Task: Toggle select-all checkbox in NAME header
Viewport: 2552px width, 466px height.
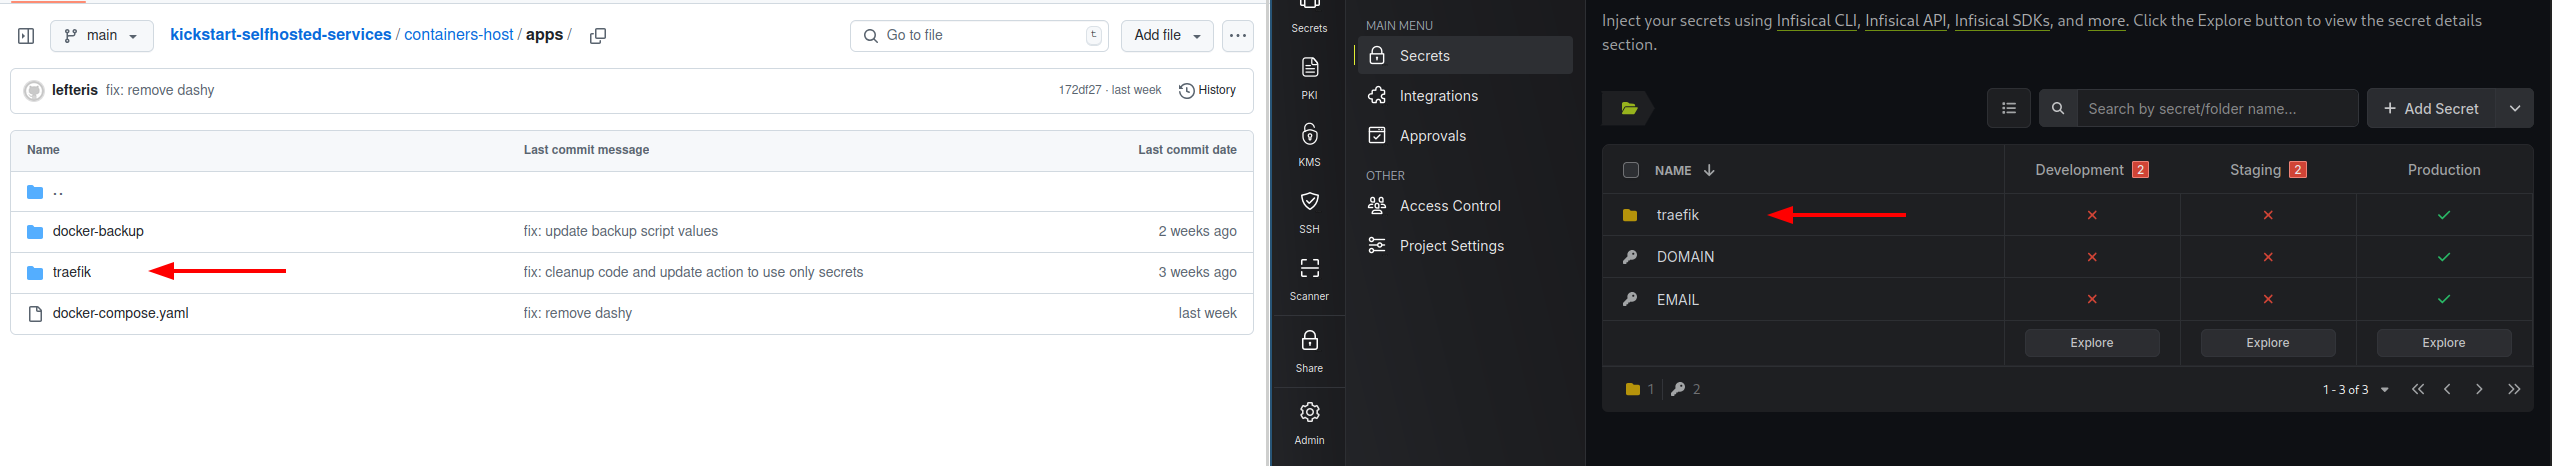Action: 1631,170
